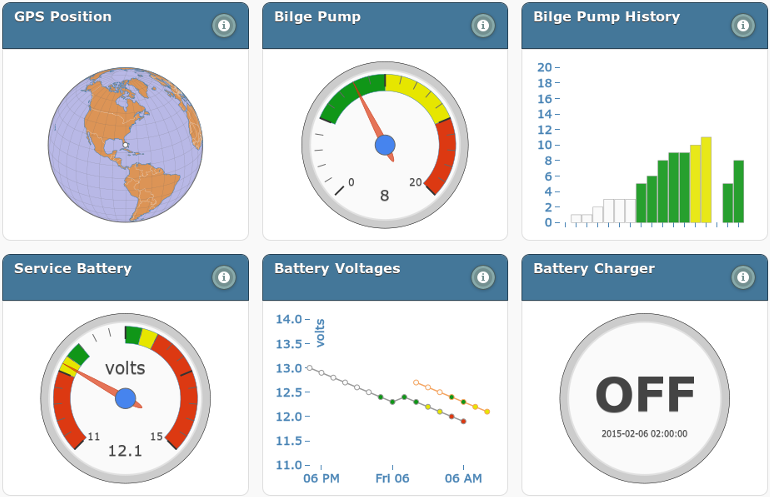Open the Battery Voltages info icon
Viewport: 770px width, 497px height.
(x=483, y=277)
